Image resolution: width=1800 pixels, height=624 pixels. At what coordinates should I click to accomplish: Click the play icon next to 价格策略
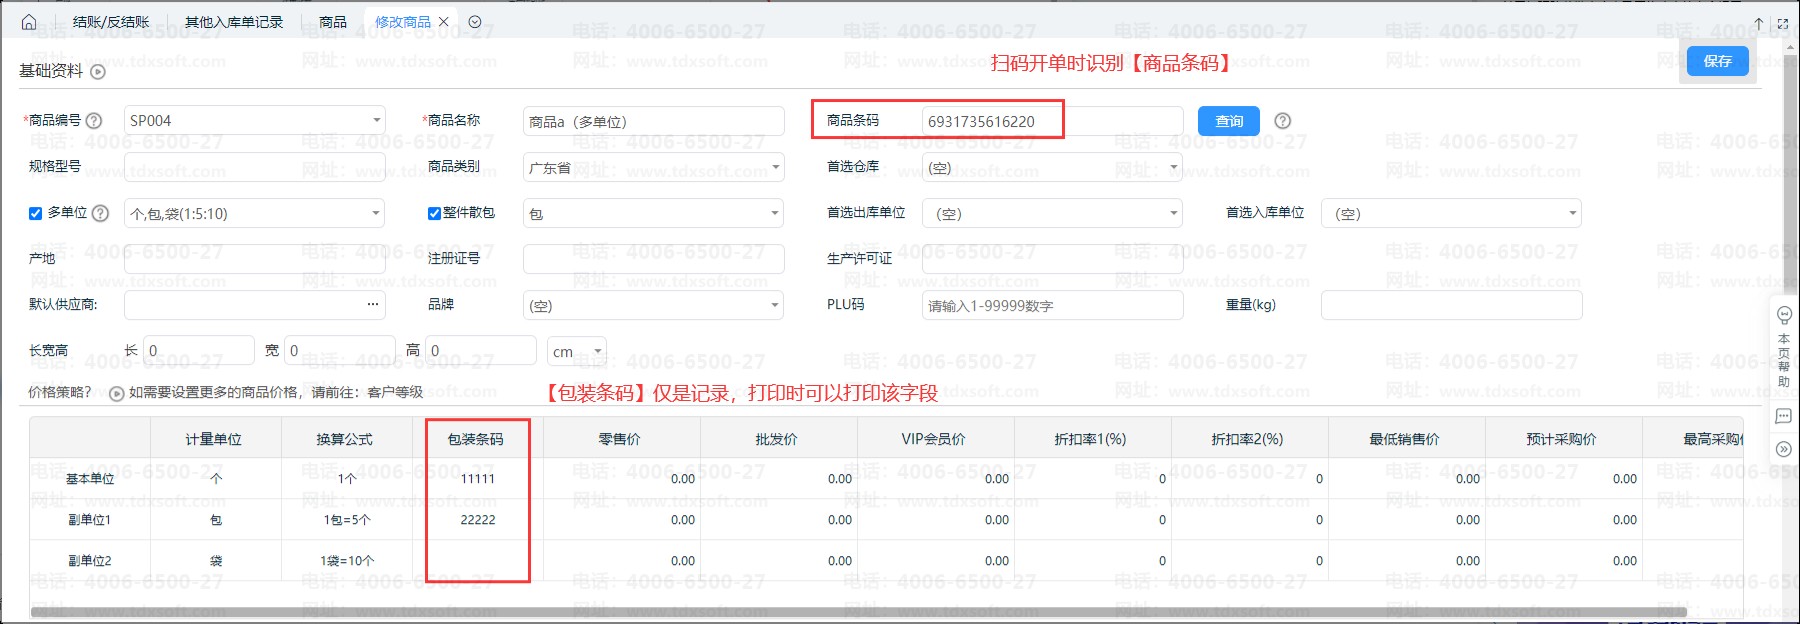(116, 393)
